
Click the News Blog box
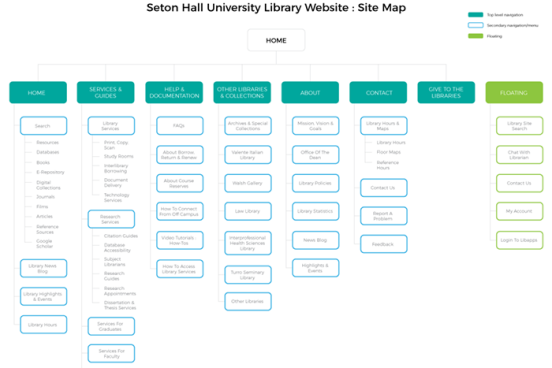point(316,240)
